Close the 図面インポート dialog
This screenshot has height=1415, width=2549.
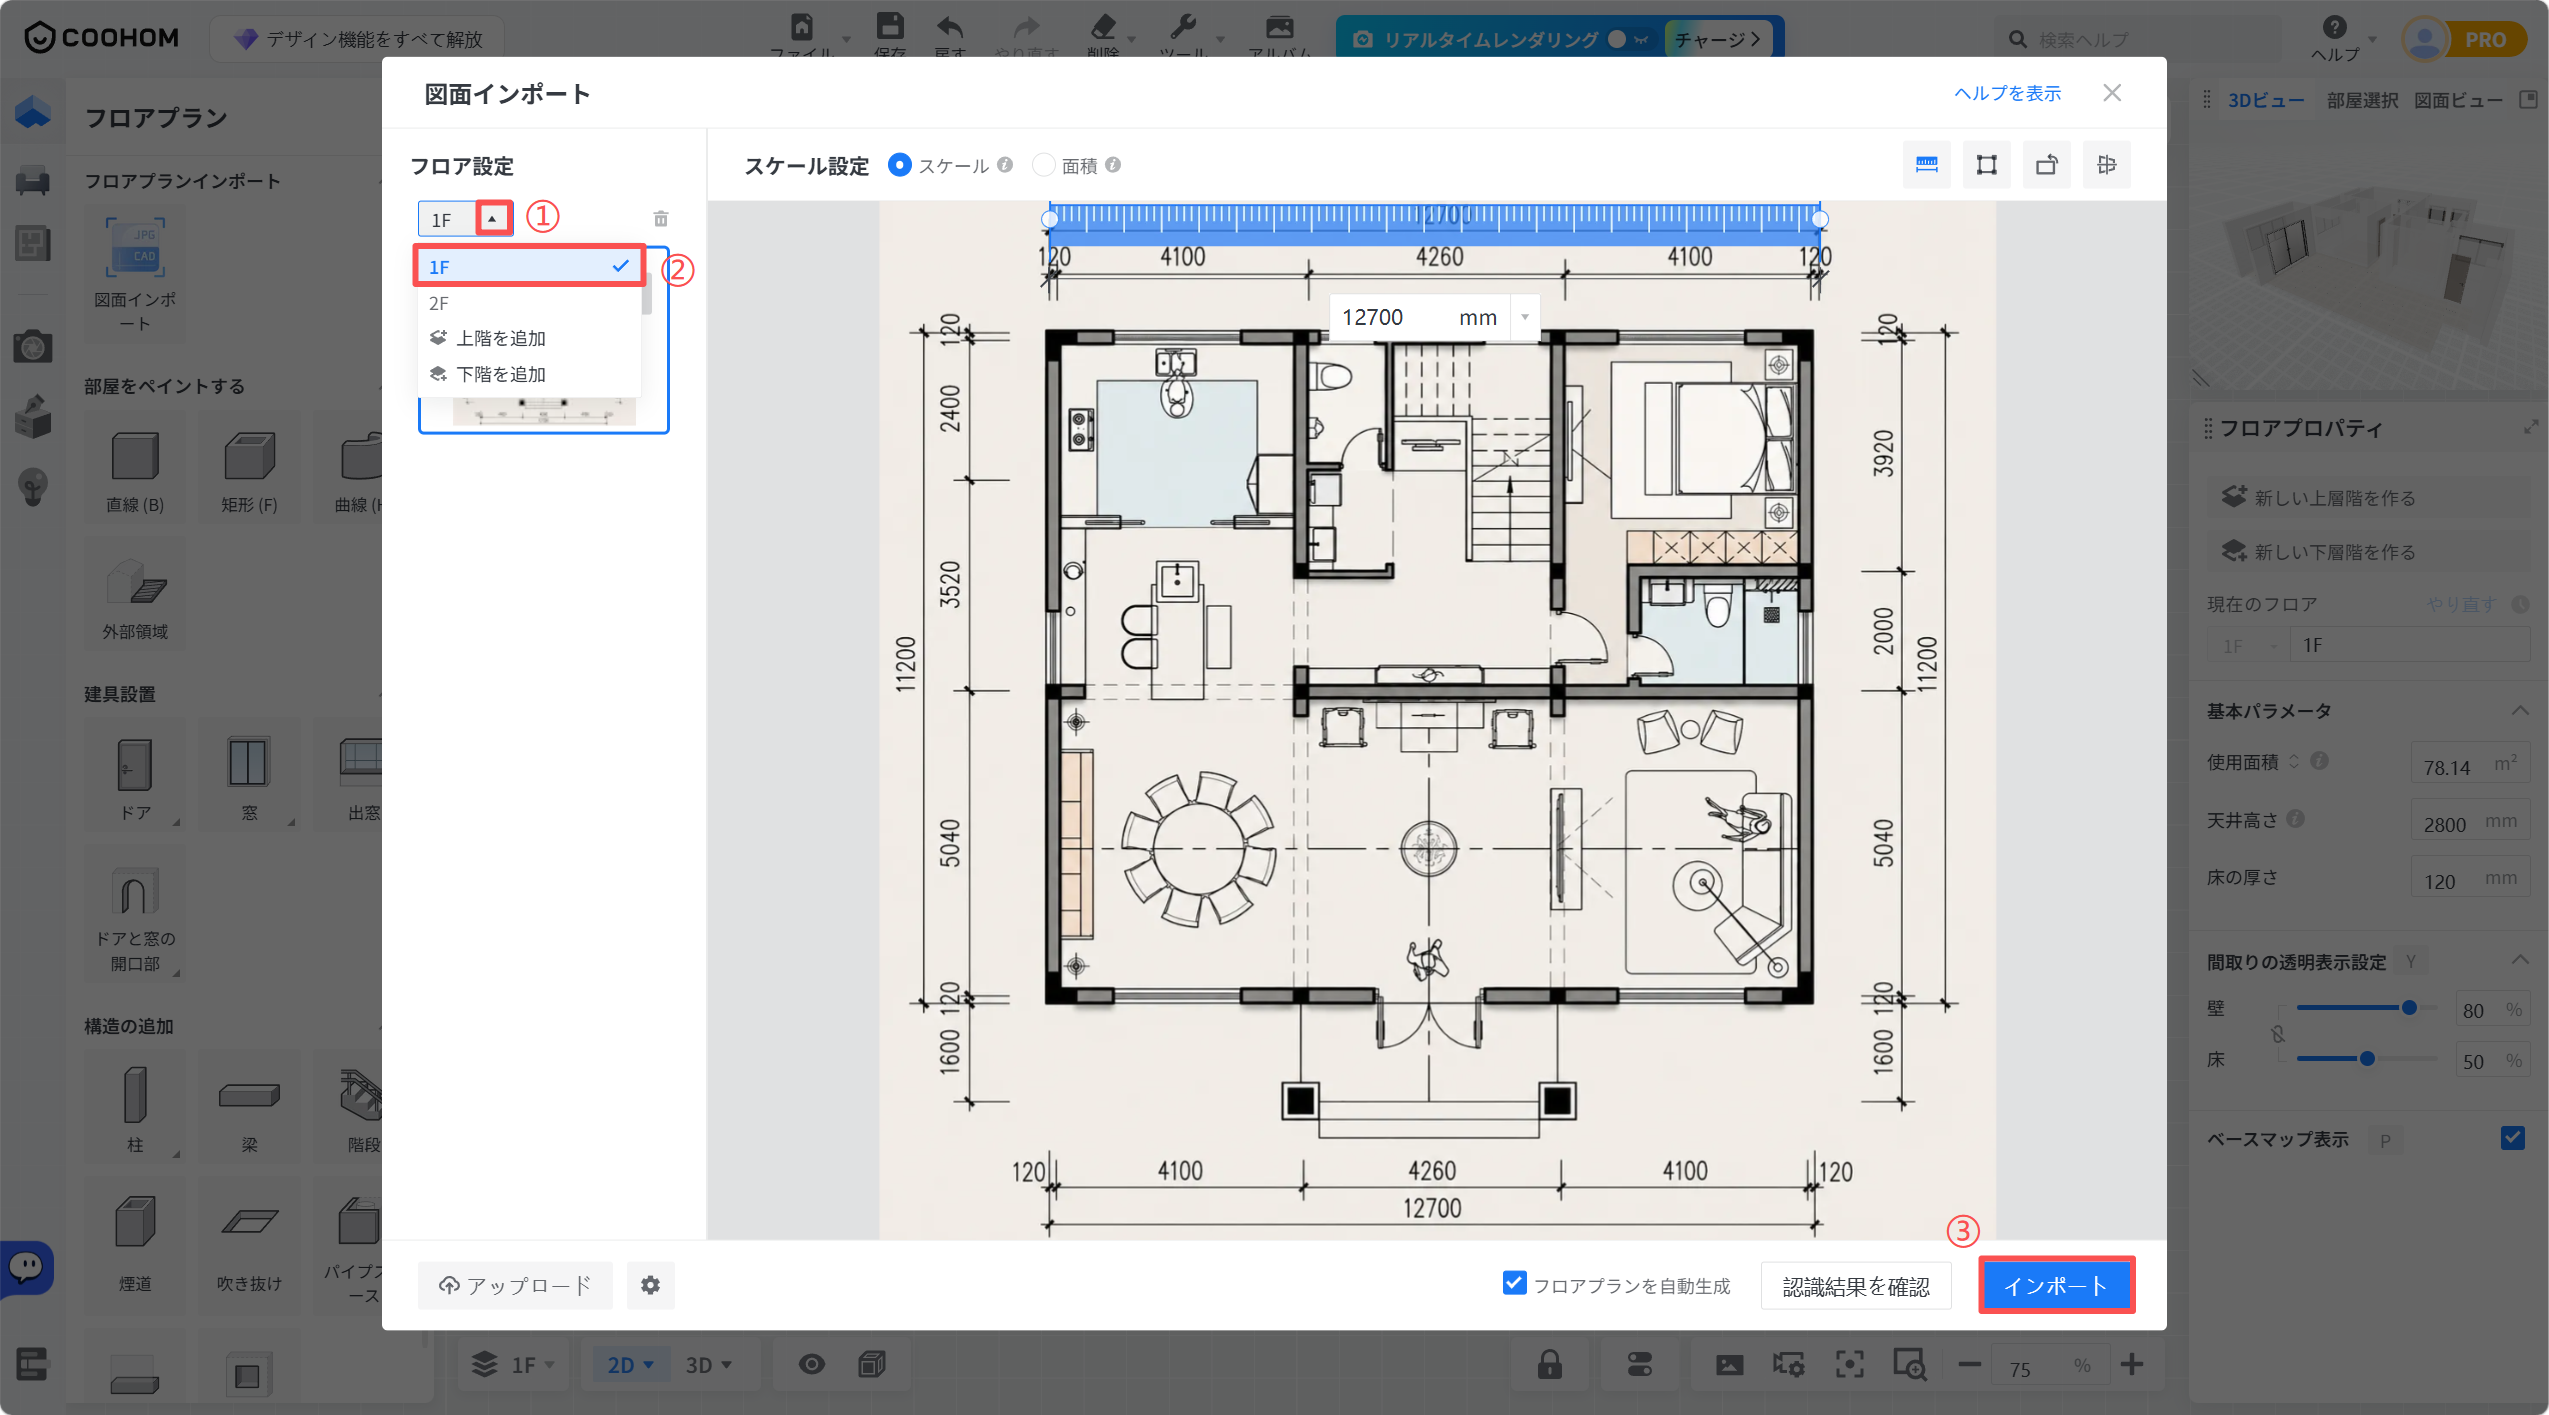click(x=2112, y=93)
